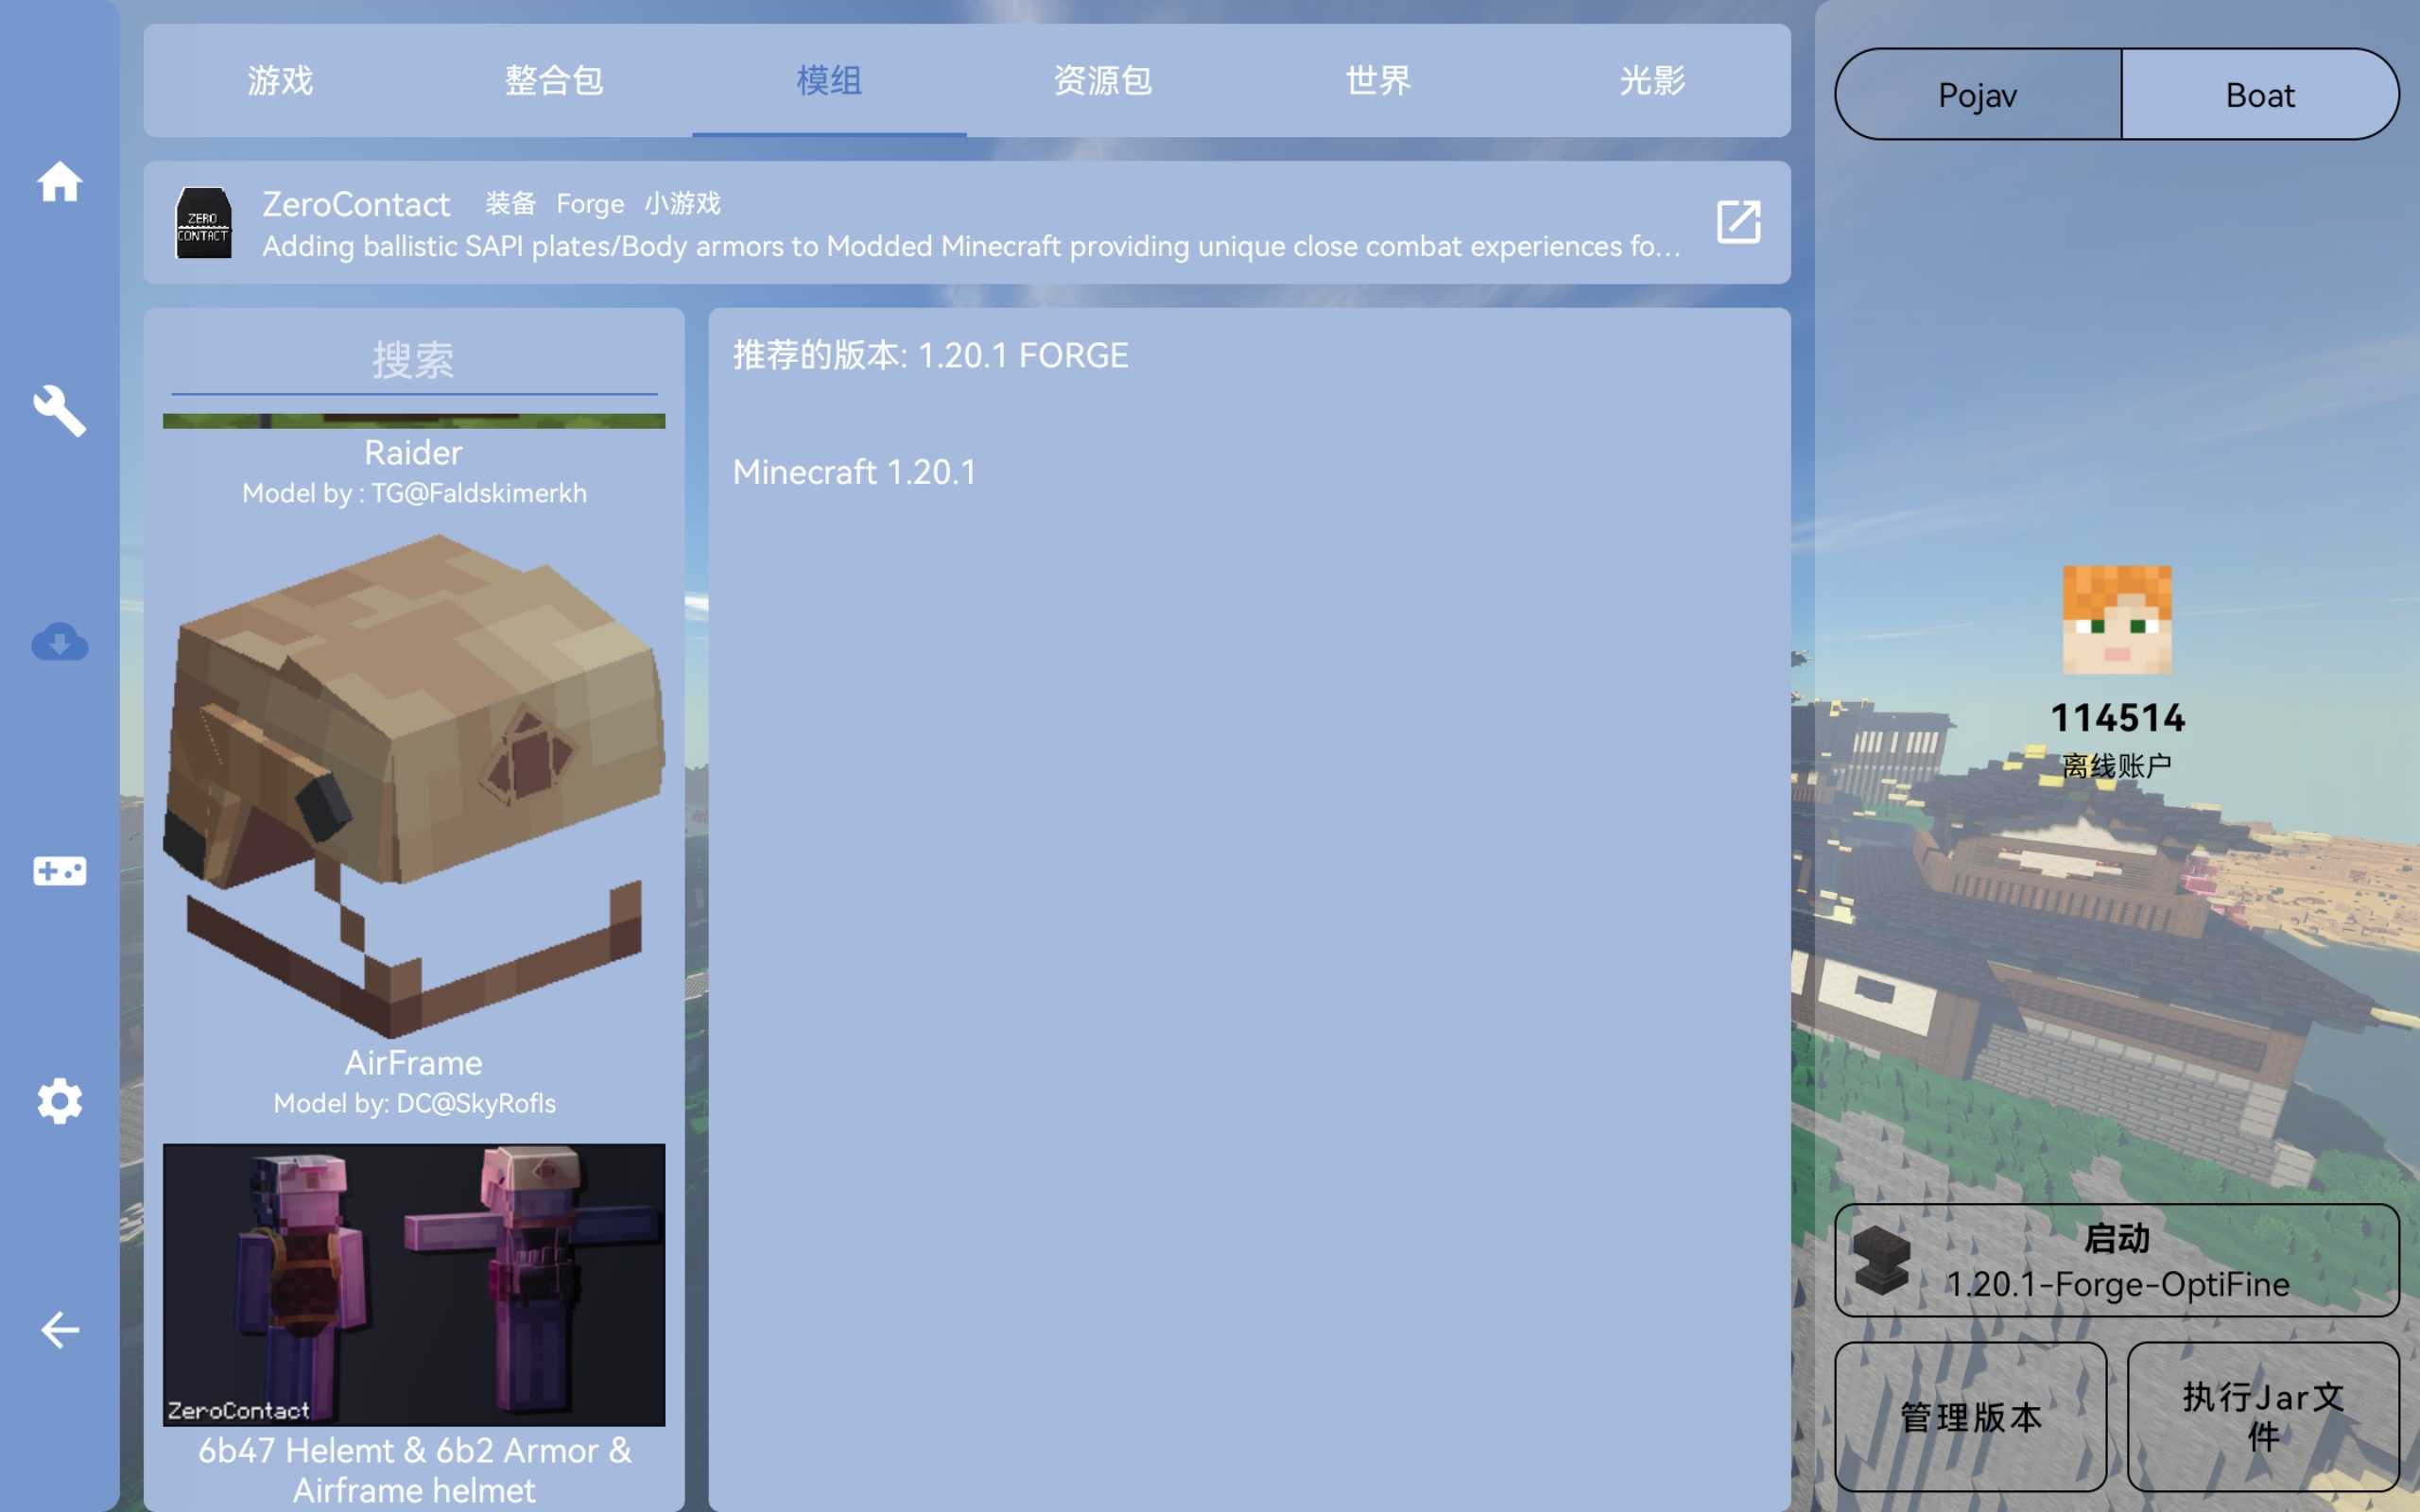
Task: Open the 光影 shaders tab
Action: click(1652, 80)
